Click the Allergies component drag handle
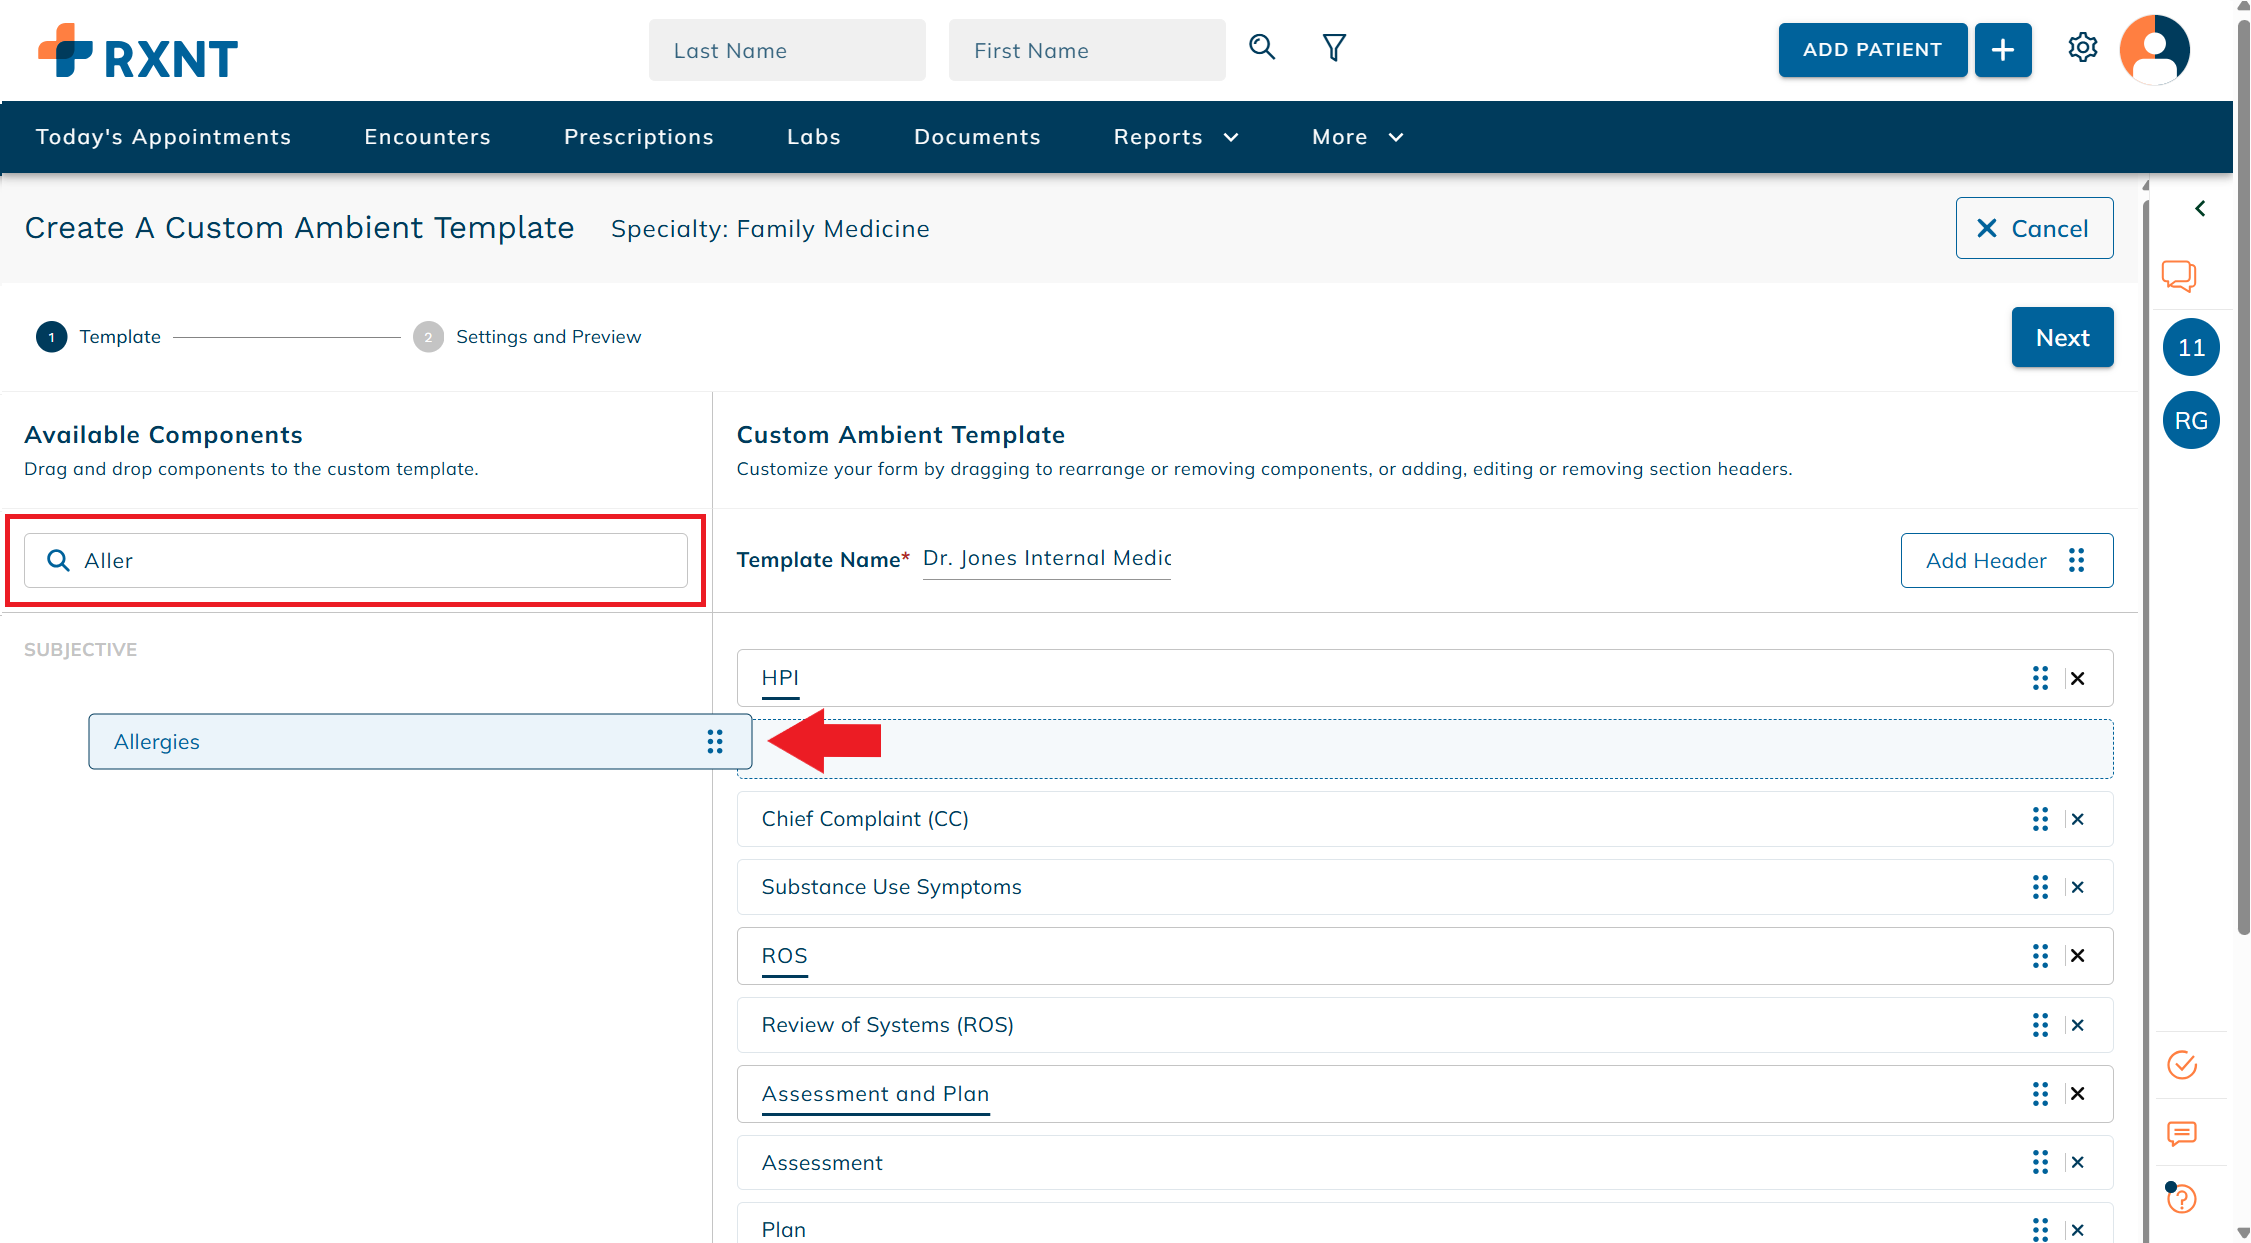 click(x=715, y=741)
